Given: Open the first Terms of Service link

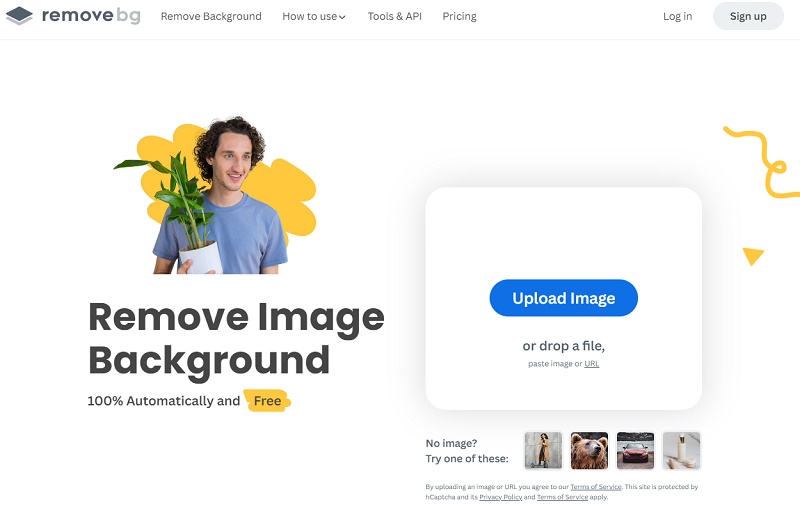Looking at the screenshot, I should pos(596,487).
